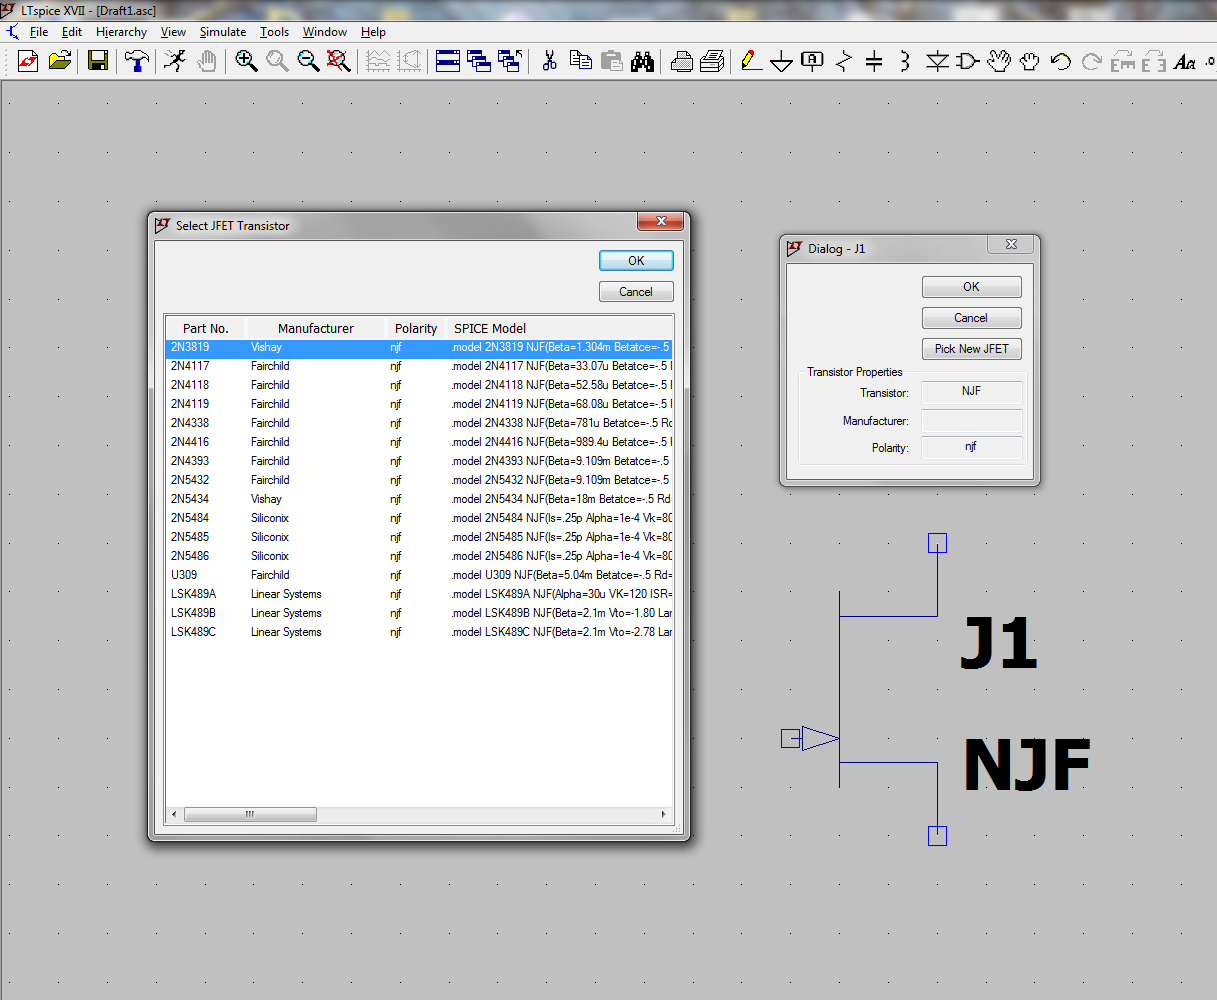
Task: Select the LSK489C Linear Systems row
Action: [x=419, y=632]
